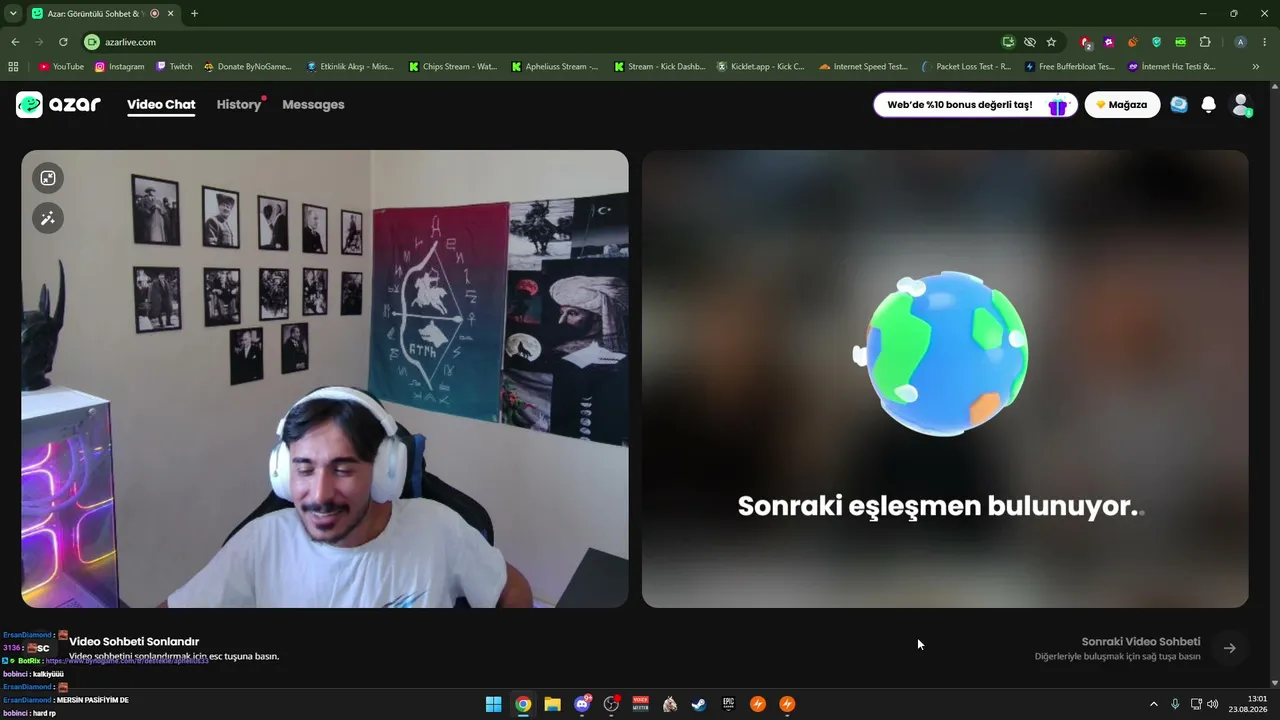The height and width of the screenshot is (720, 1280).
Task: Click the blue gem box icon
Action: [1179, 105]
